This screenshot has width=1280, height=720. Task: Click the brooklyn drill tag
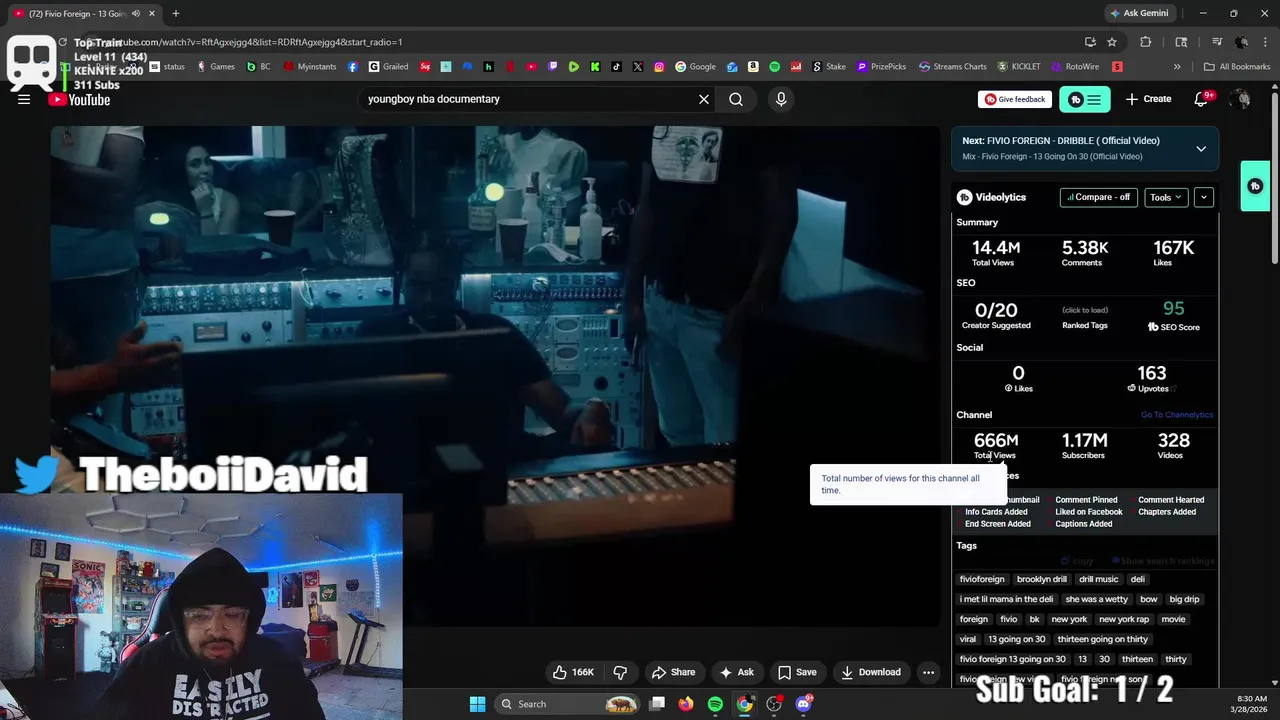[1042, 579]
